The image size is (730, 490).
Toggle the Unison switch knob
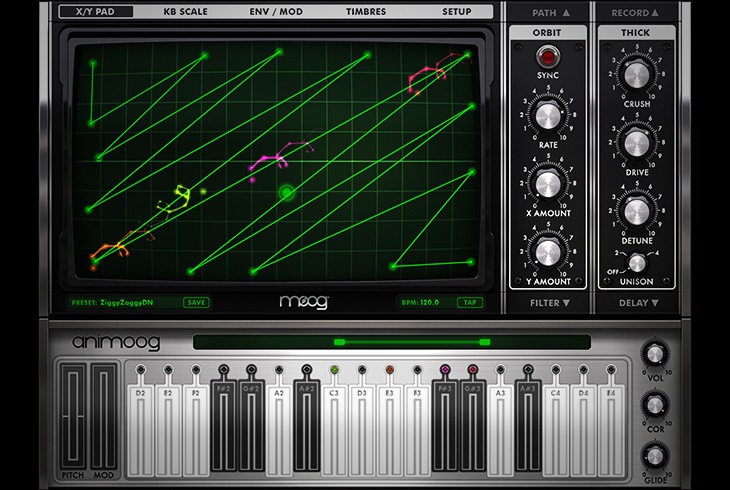click(x=636, y=263)
